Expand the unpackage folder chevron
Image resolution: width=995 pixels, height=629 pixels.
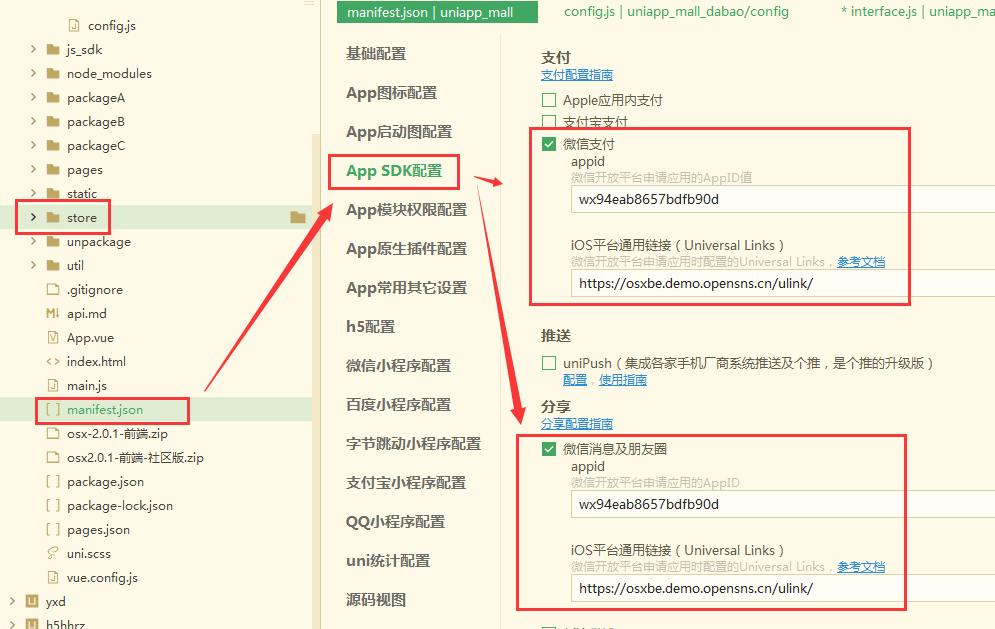click(x=33, y=242)
